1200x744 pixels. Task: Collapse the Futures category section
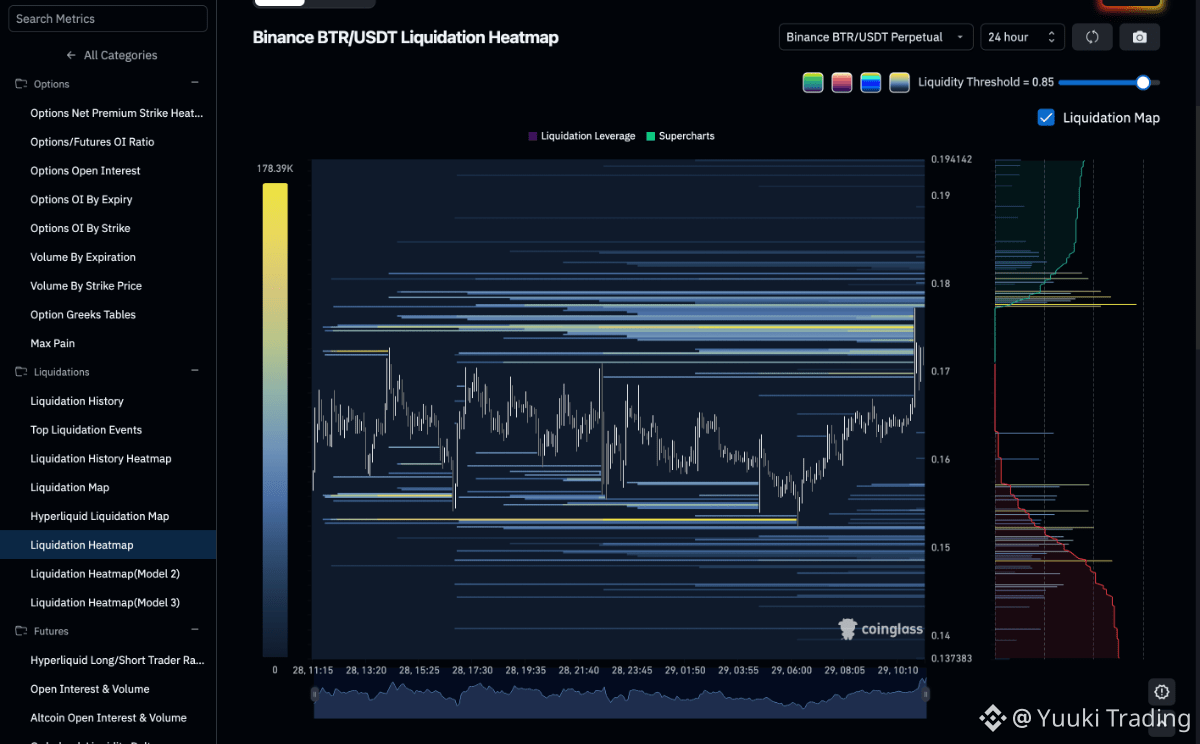pyautogui.click(x=195, y=630)
